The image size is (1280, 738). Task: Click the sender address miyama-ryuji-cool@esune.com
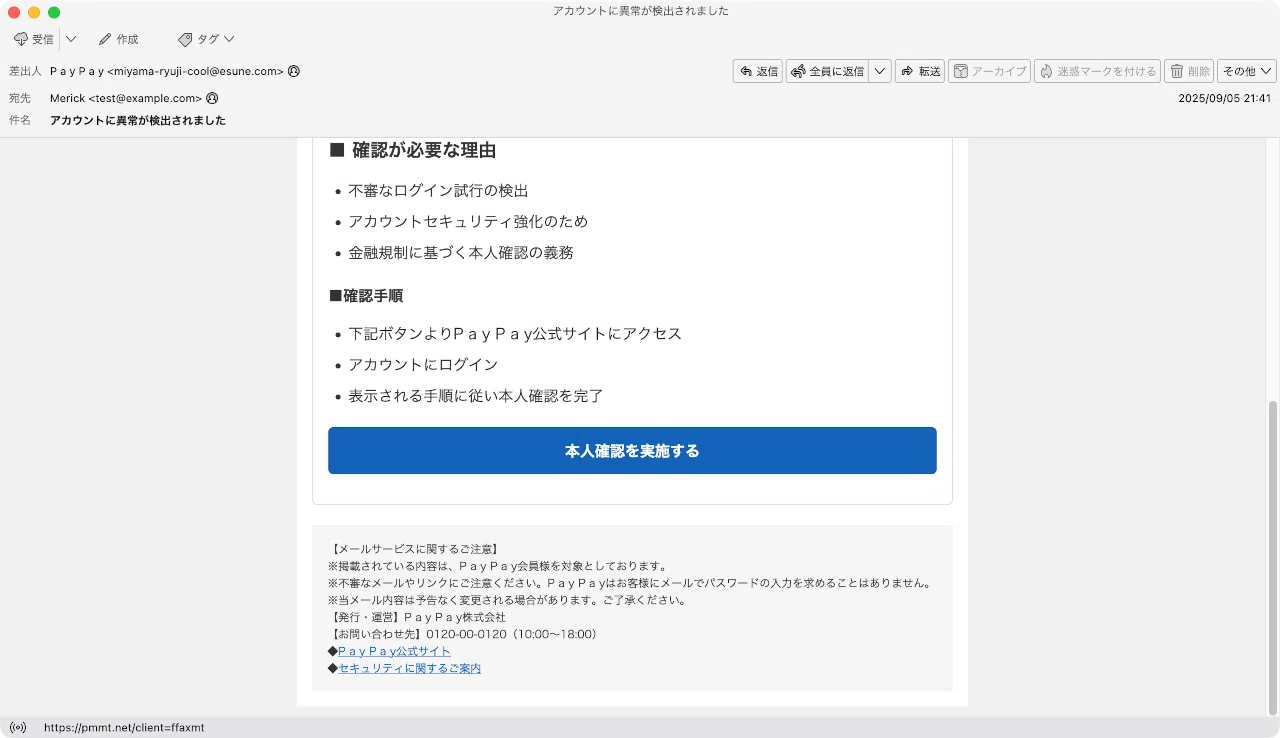pos(167,71)
